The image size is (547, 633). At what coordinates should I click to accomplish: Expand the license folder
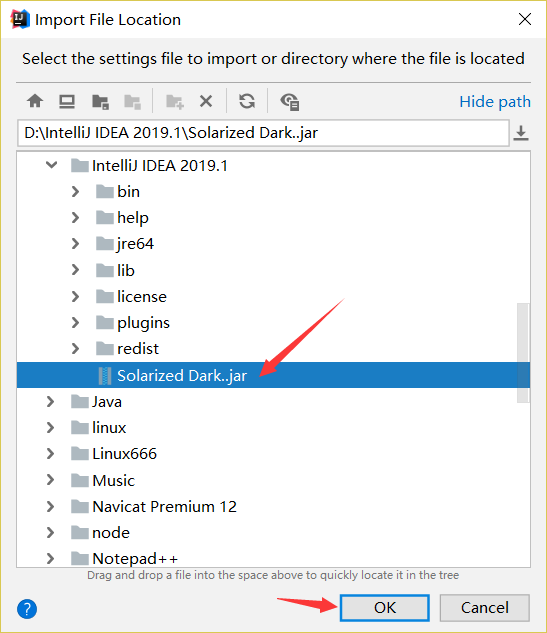point(75,296)
